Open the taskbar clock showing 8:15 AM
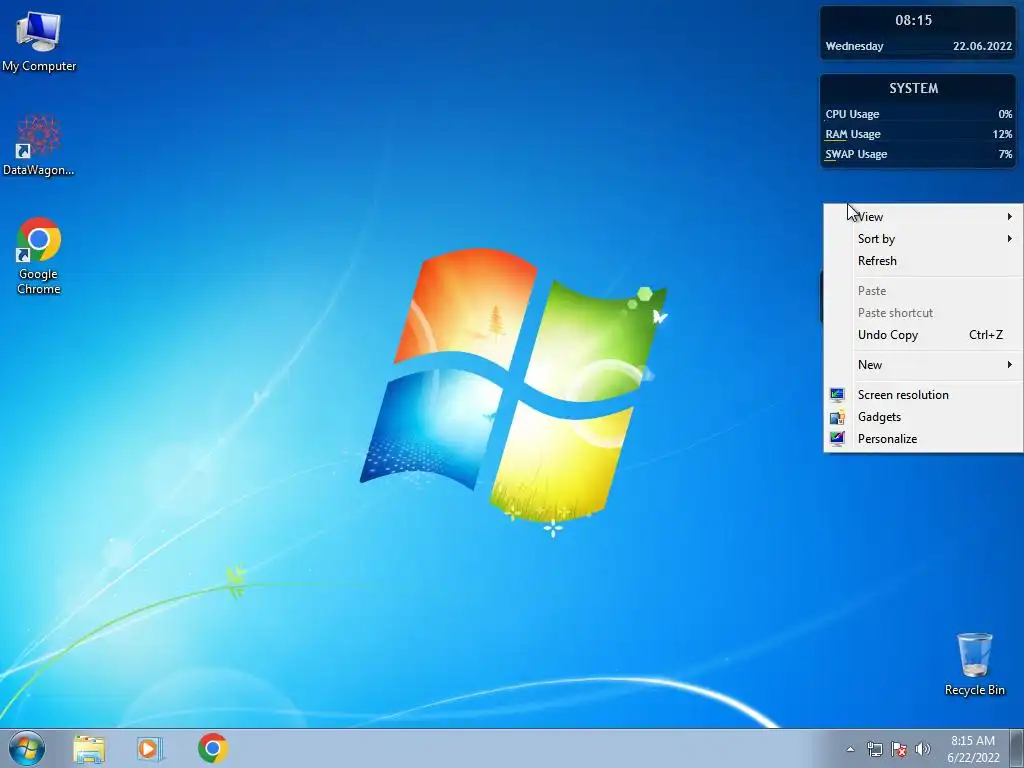The height and width of the screenshot is (768, 1024). (973, 749)
